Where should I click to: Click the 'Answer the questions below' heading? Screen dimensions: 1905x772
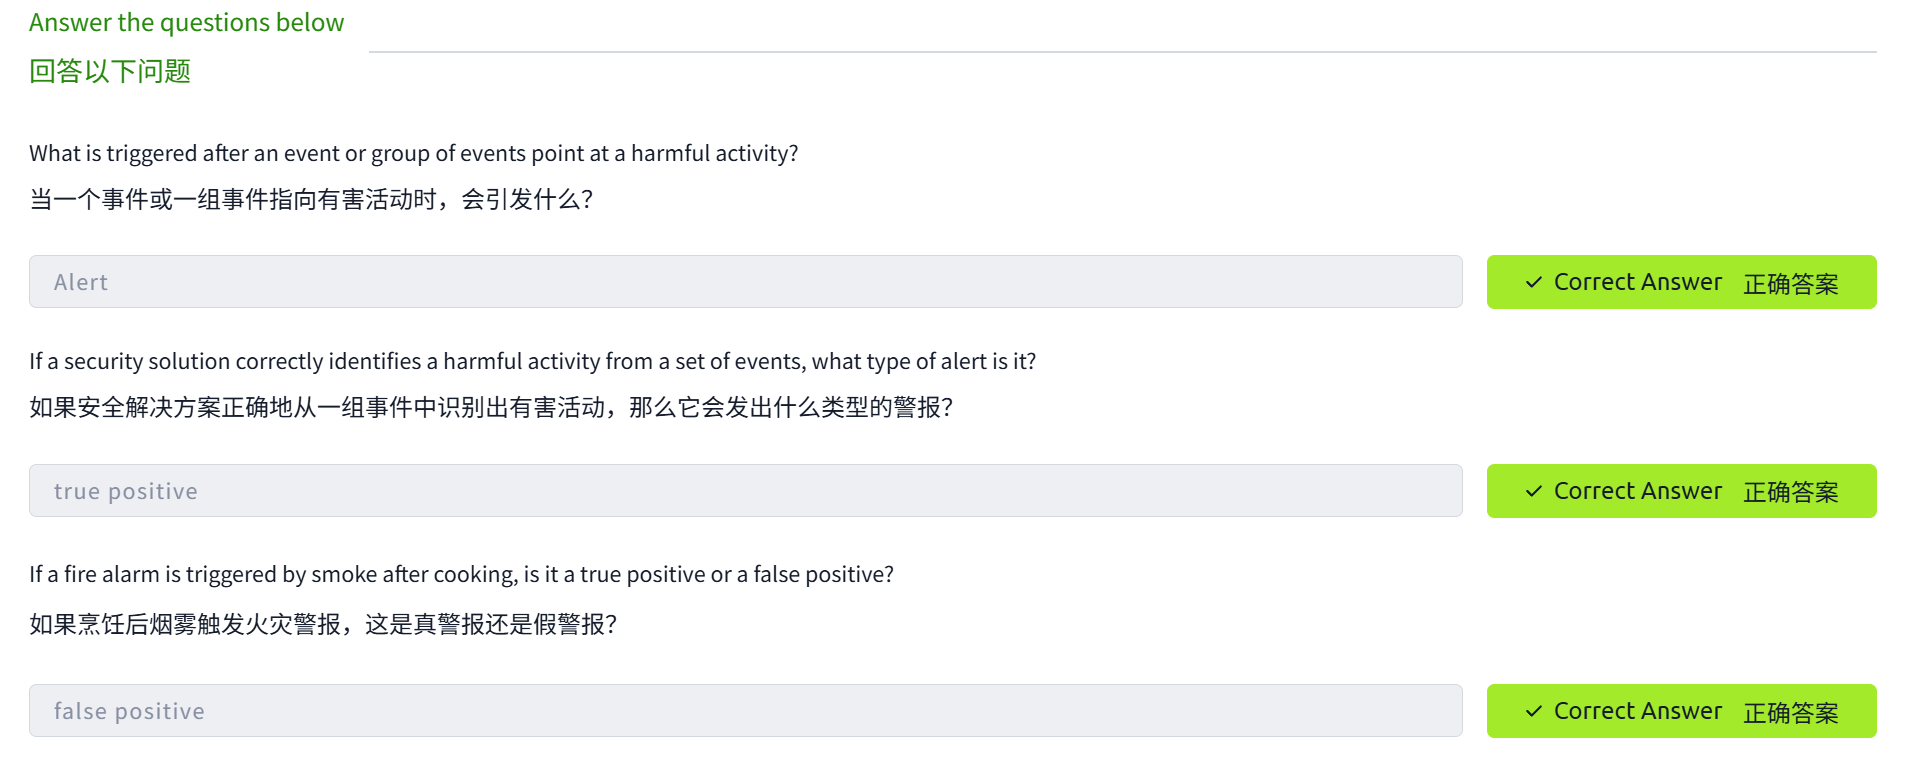coord(186,23)
